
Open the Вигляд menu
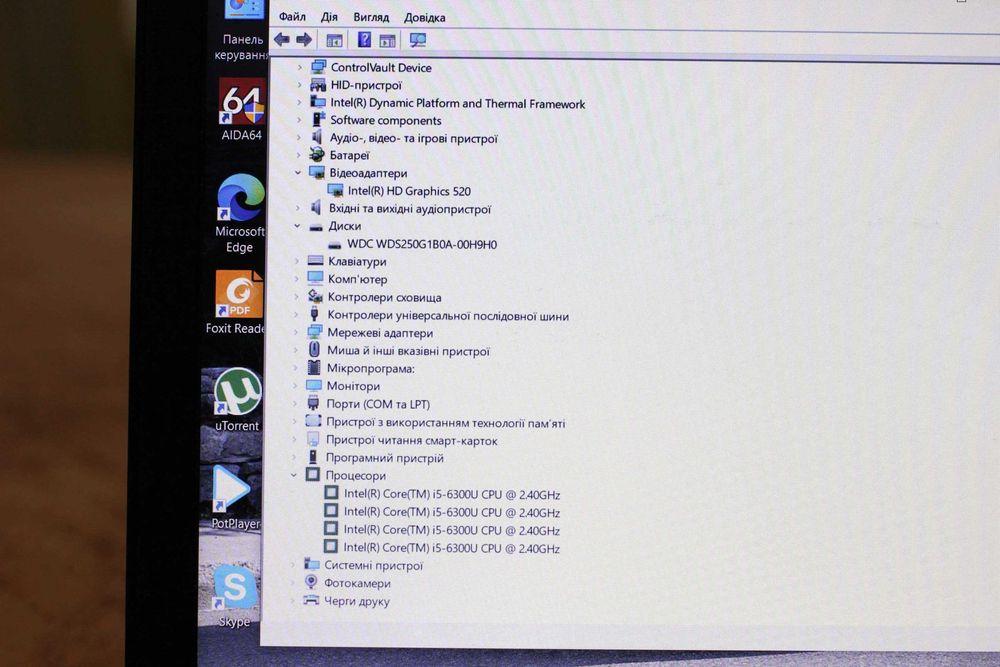371,17
